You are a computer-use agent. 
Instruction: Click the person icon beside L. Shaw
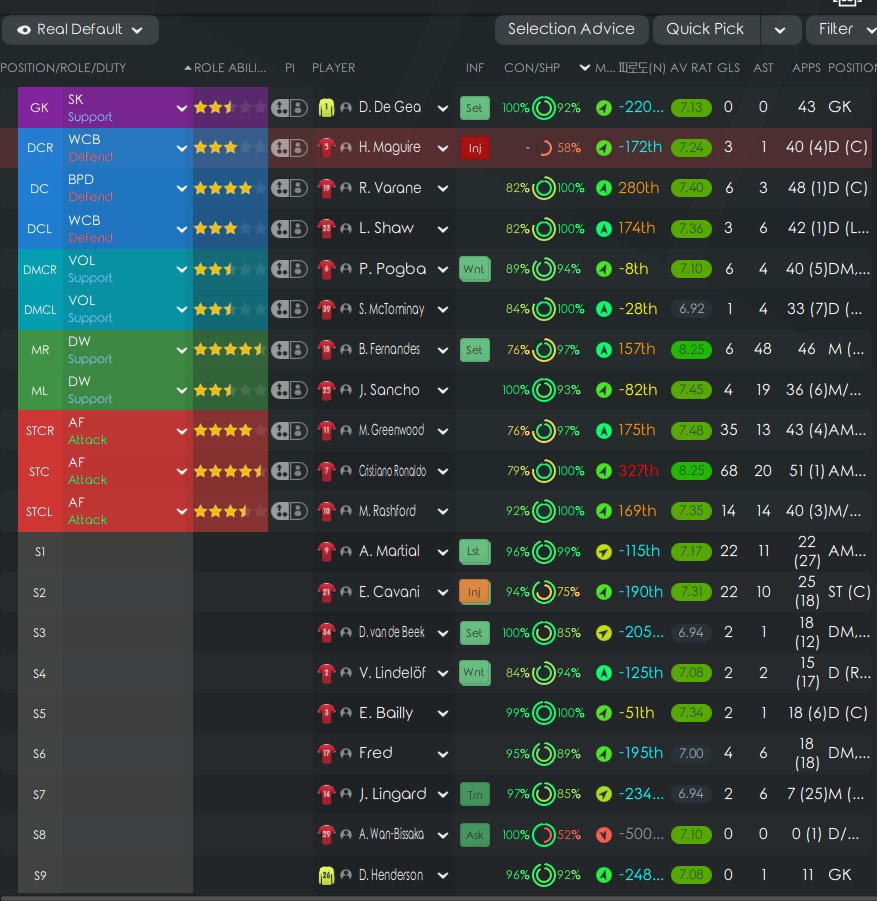[x=346, y=229]
